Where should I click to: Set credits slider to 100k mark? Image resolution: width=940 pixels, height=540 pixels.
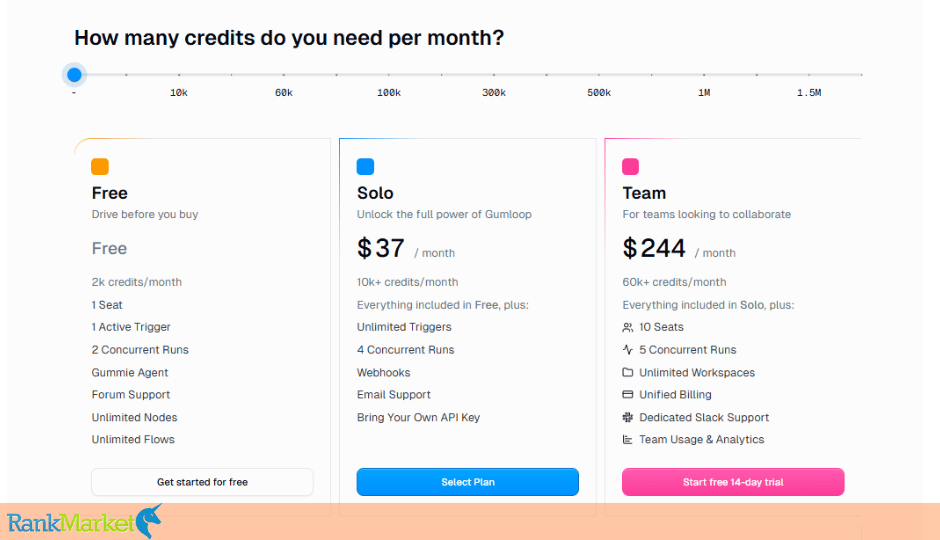click(x=389, y=75)
